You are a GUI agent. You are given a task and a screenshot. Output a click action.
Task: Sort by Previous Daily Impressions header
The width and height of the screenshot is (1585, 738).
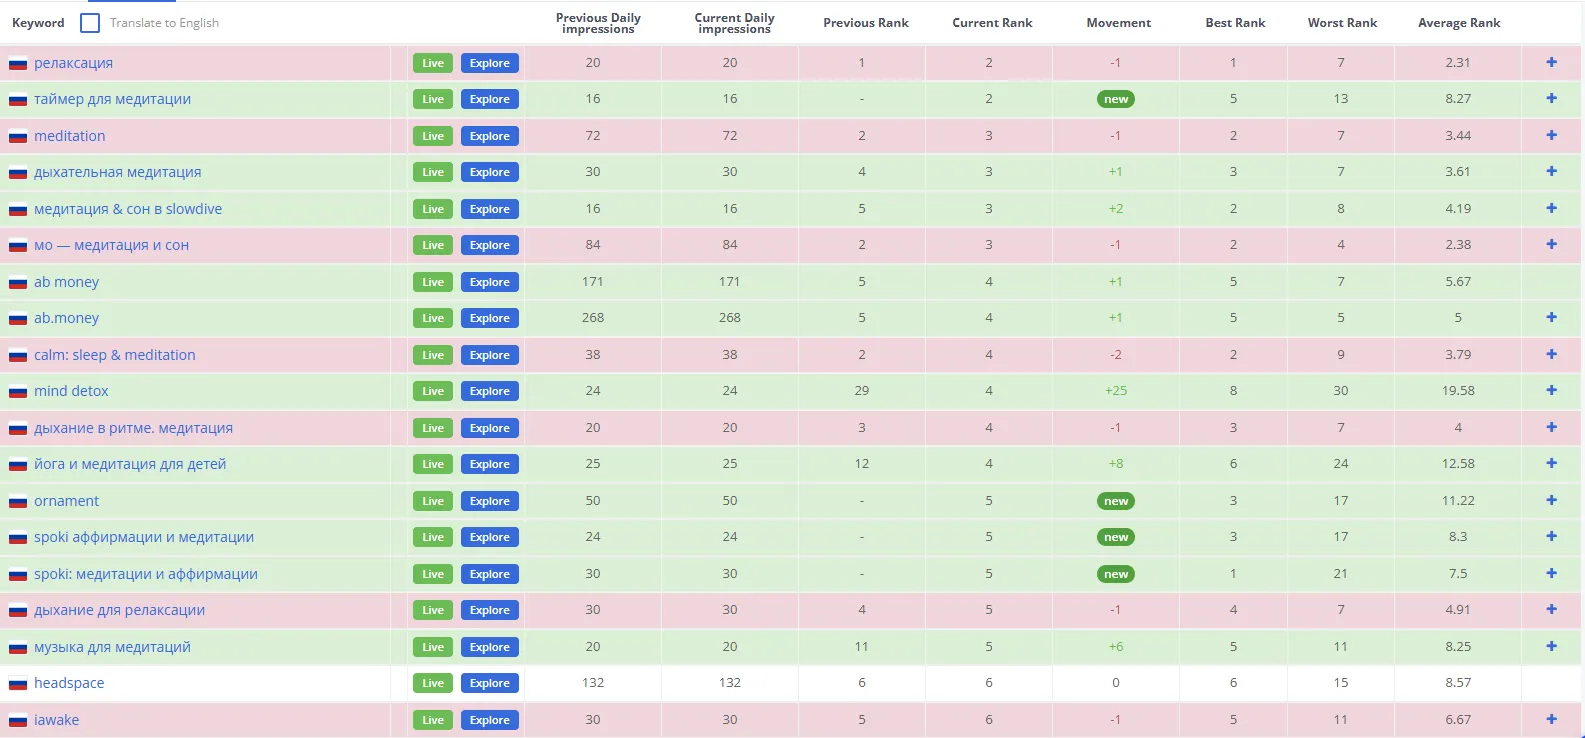[598, 23]
